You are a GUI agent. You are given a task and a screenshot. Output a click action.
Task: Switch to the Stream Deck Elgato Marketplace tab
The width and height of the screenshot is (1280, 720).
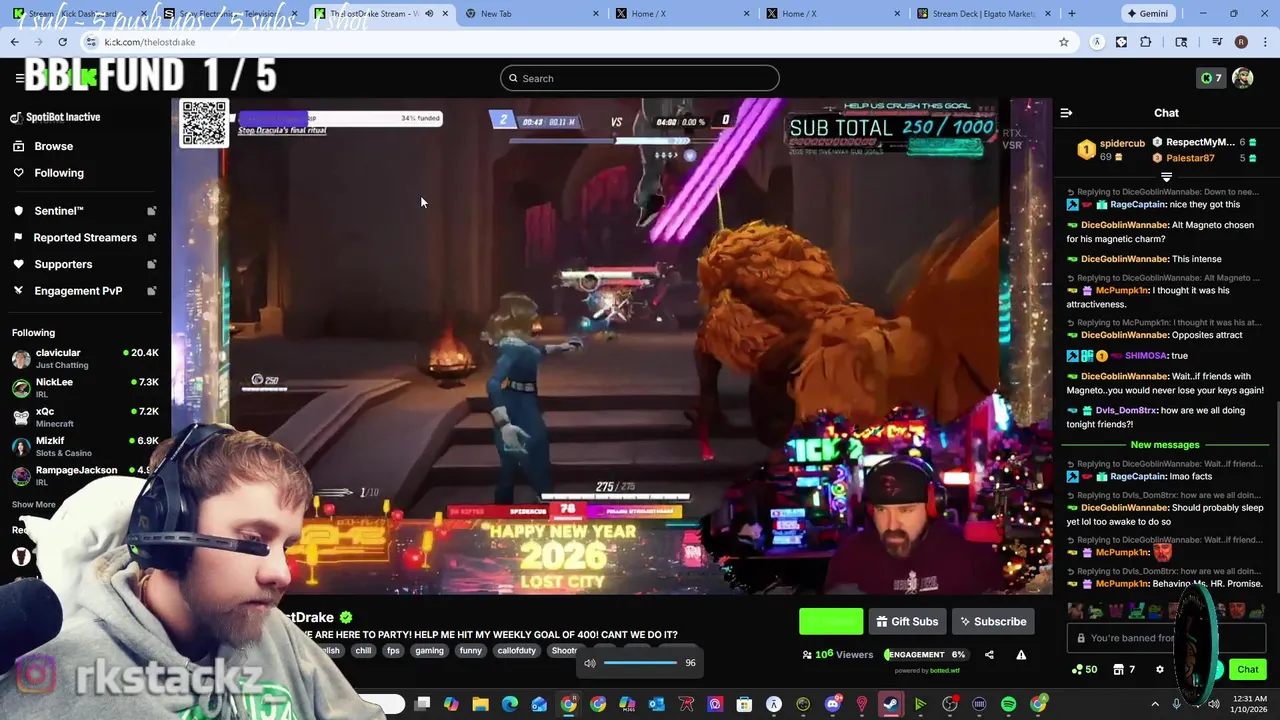[981, 13]
